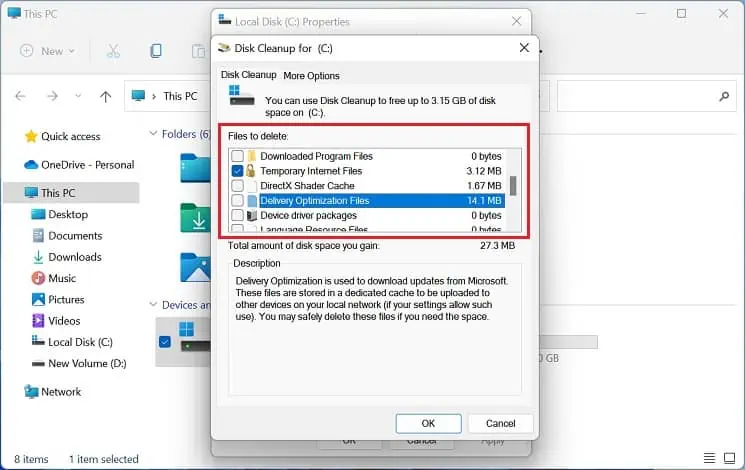Screen dimensions: 745x470
Task: Select the Temporary Internet Files entry
Action: coord(311,171)
